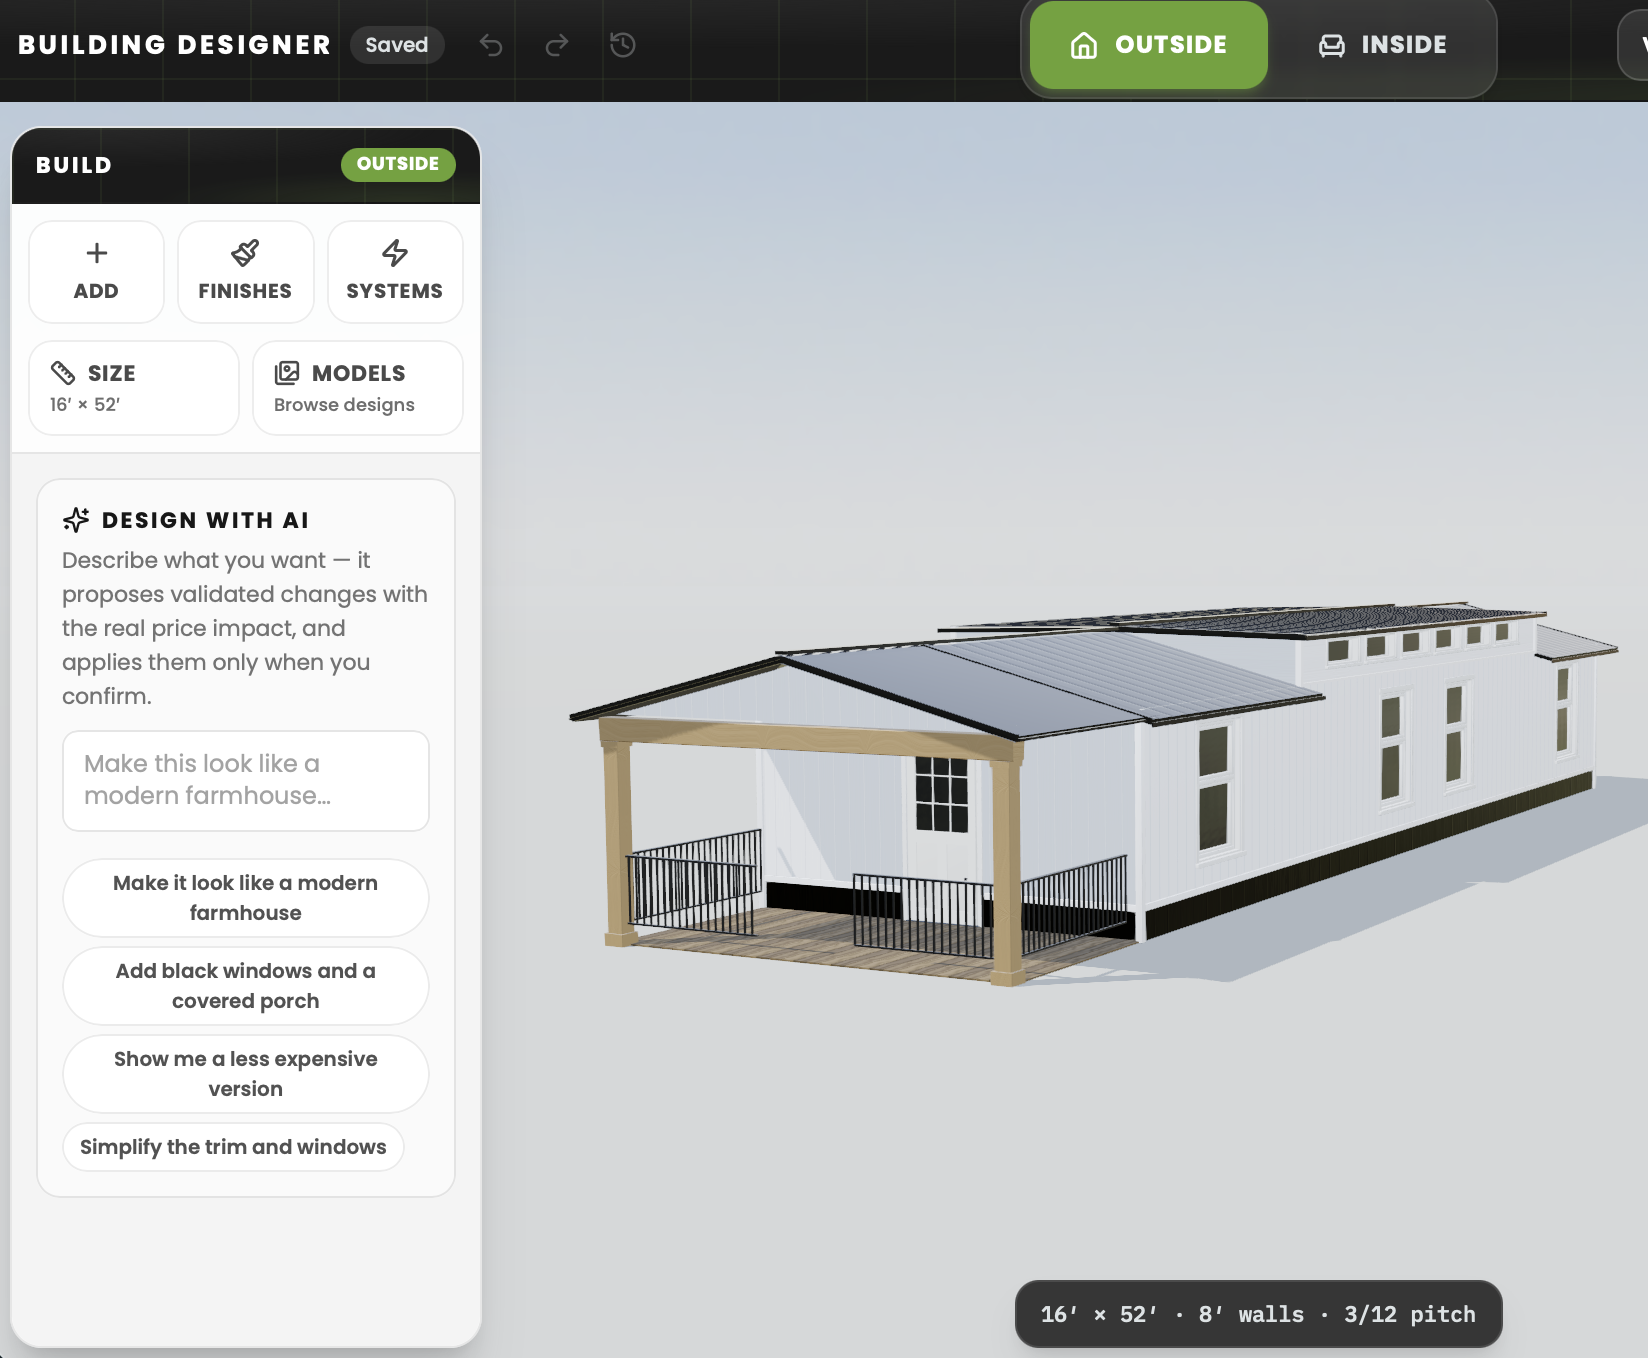The height and width of the screenshot is (1358, 1648).
Task: Open MODELS Browse designs card
Action: [358, 388]
